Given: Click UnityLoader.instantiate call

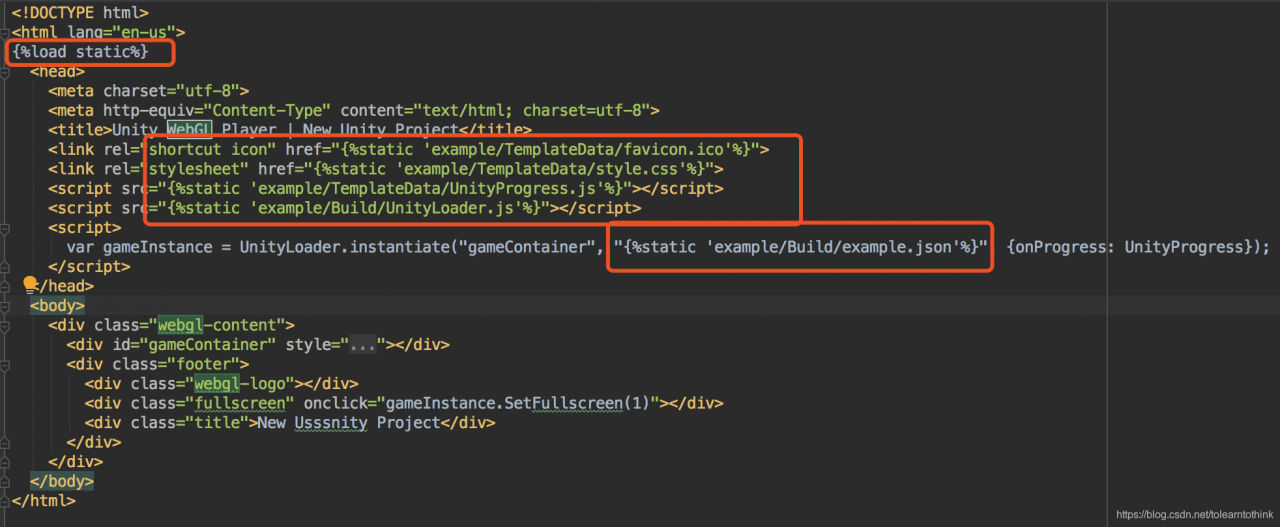Looking at the screenshot, I should pyautogui.click(x=344, y=247).
